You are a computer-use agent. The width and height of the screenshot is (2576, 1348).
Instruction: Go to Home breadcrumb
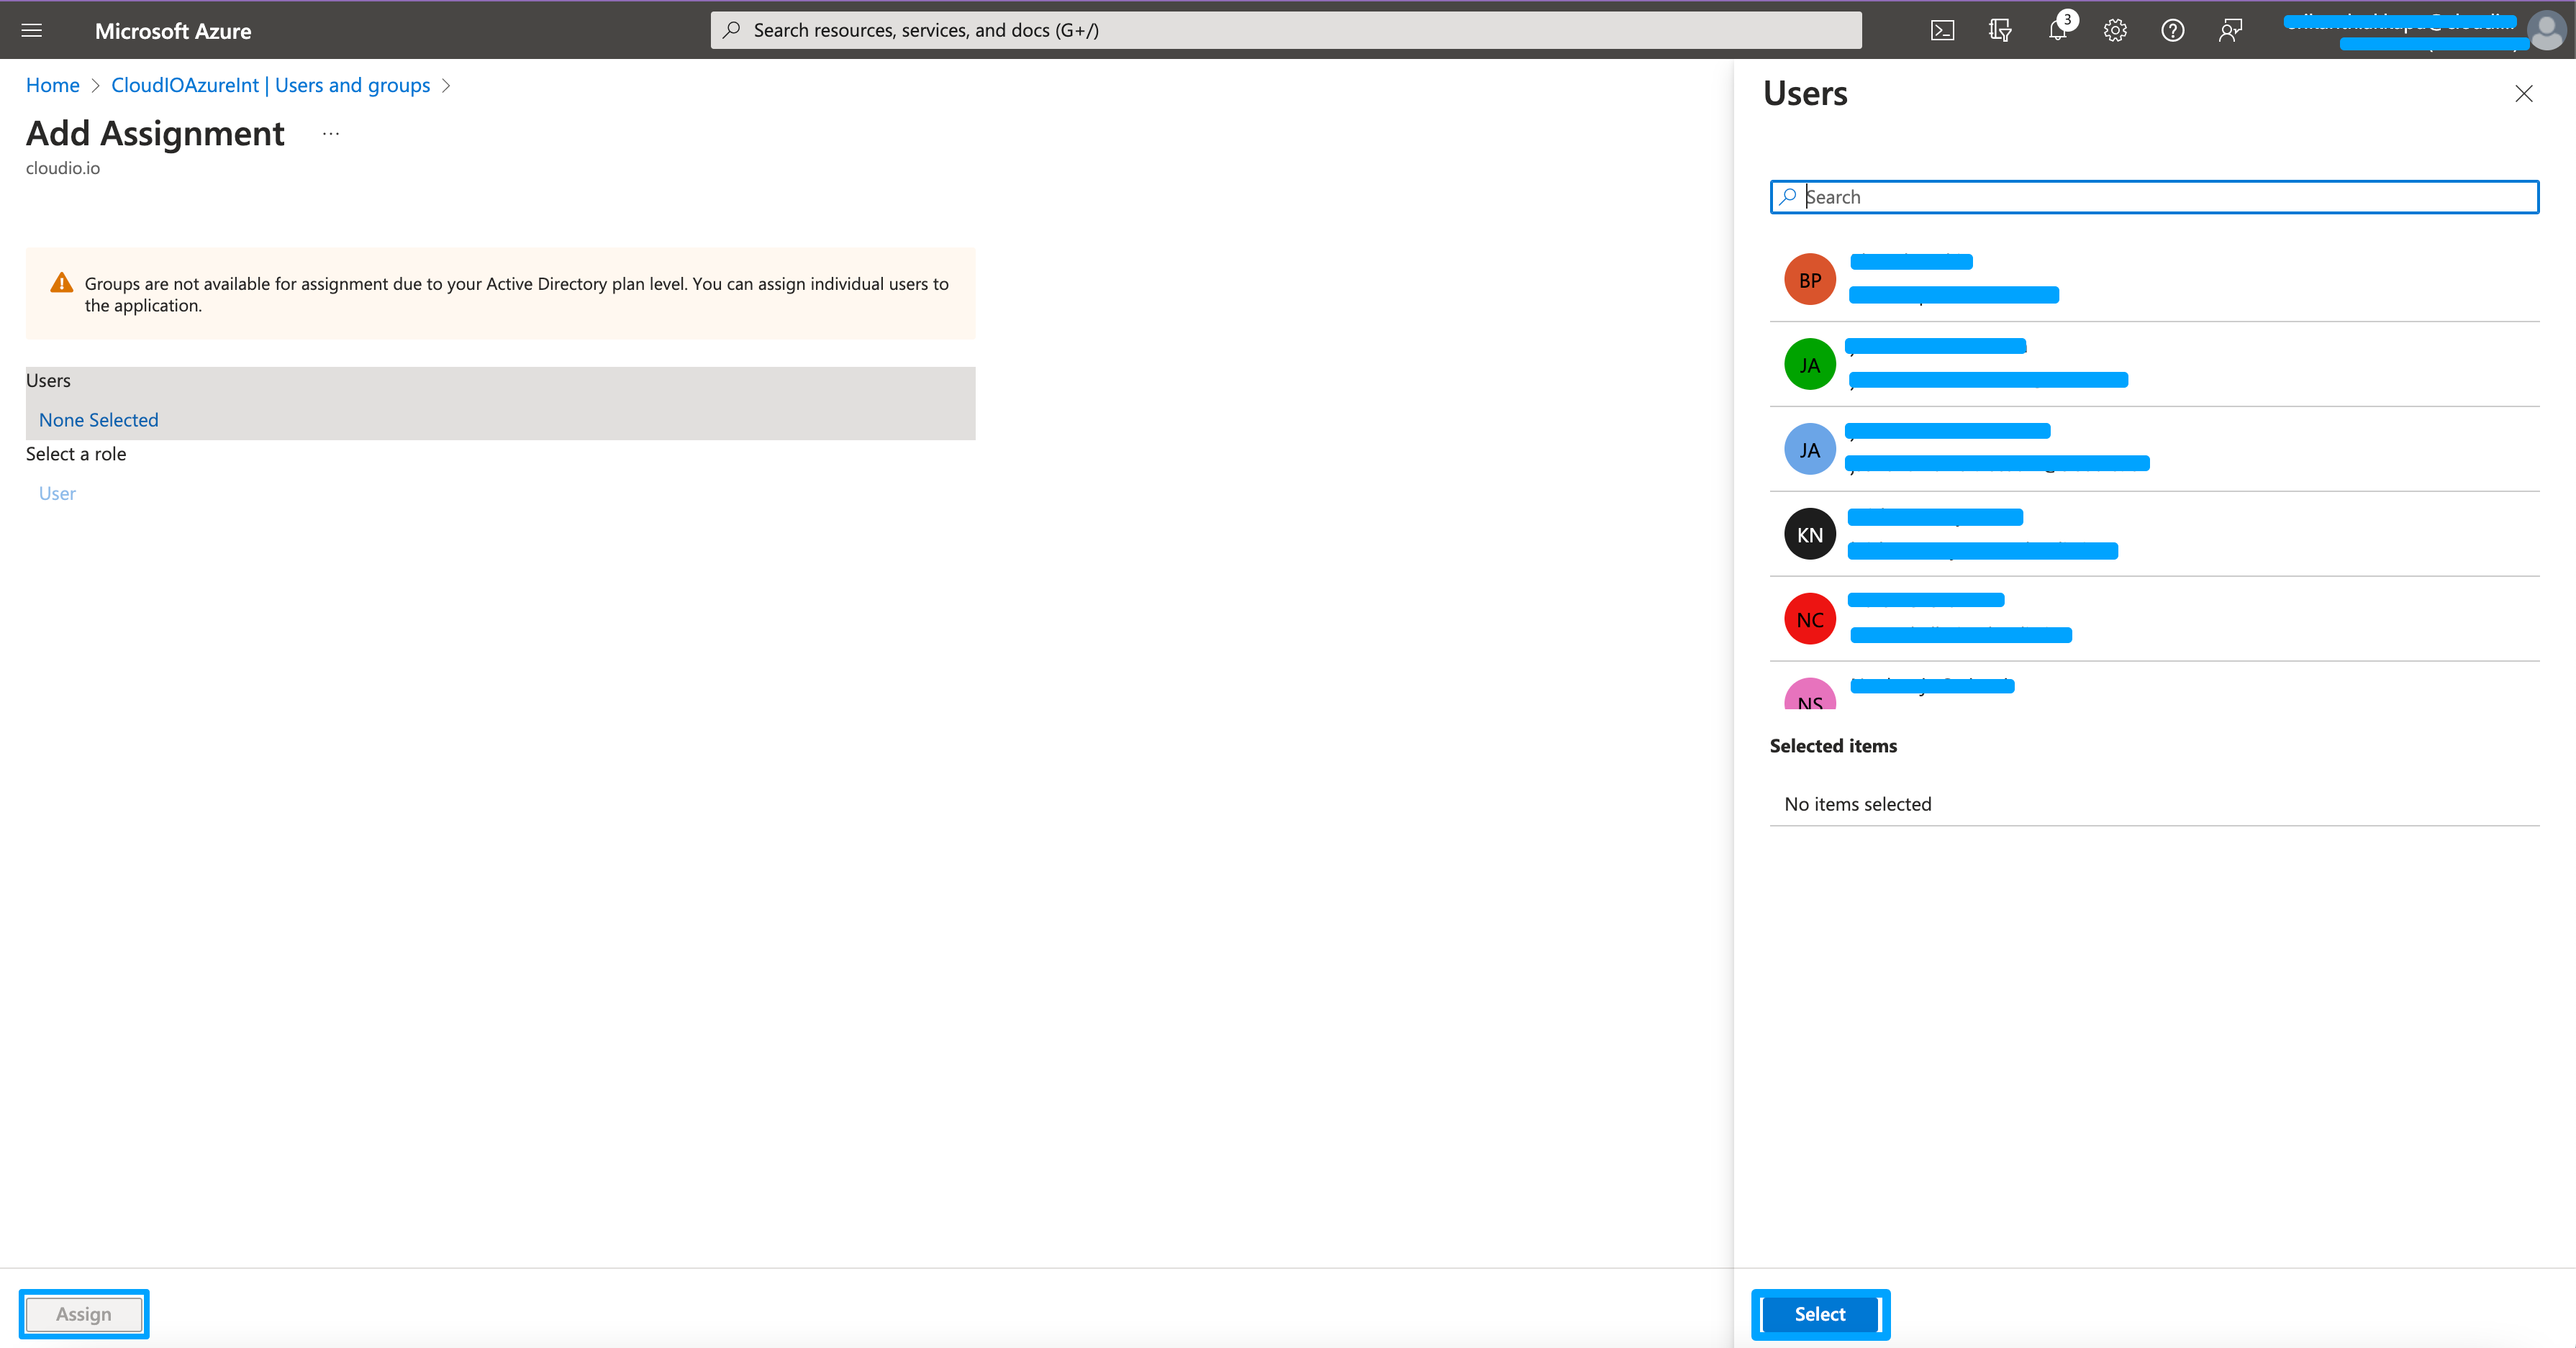pos(52,85)
